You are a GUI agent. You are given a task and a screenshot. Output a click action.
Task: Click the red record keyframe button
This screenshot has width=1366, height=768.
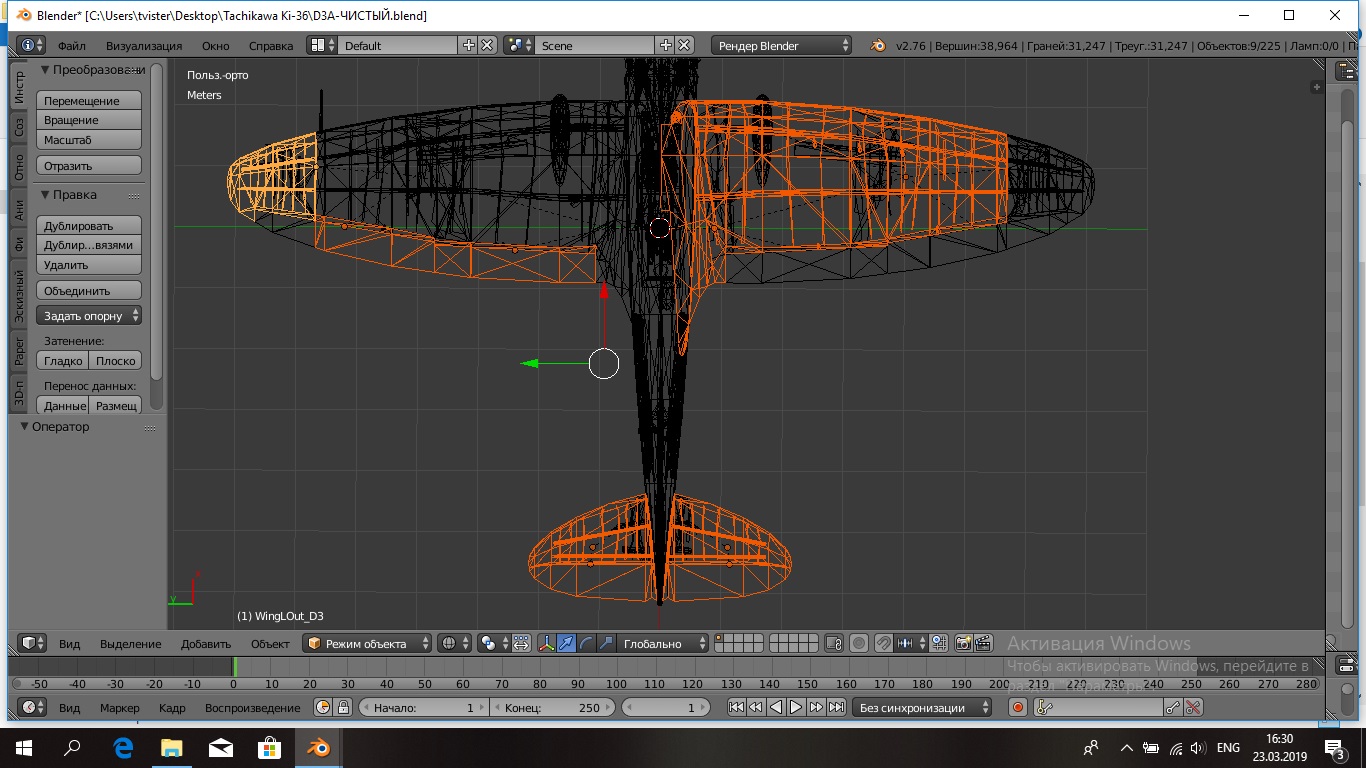(x=1018, y=707)
